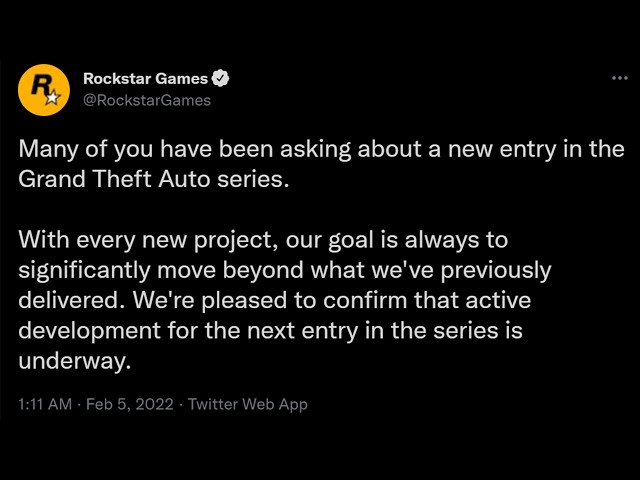Click the word 'confirm' in the tweet
Viewport: 640px width, 480px height.
(x=365, y=300)
